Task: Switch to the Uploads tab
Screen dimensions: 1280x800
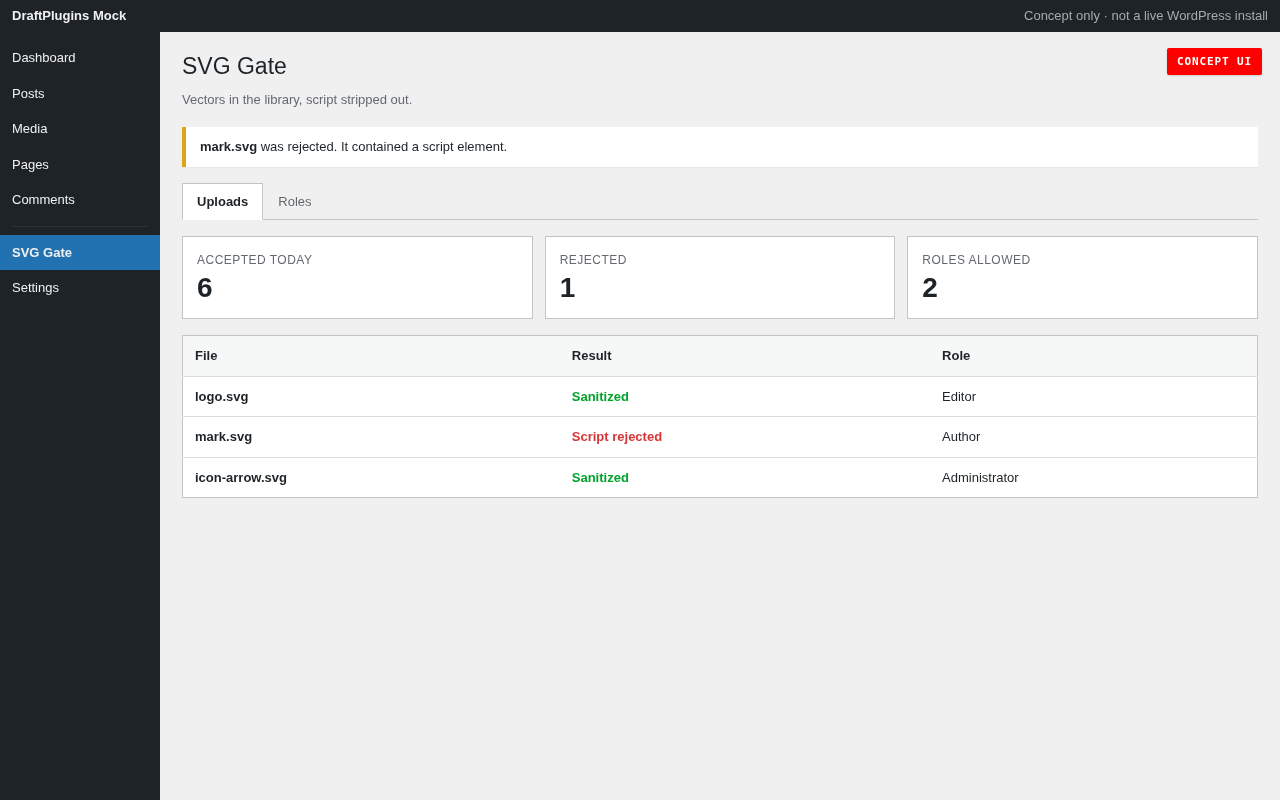Action: [222, 201]
